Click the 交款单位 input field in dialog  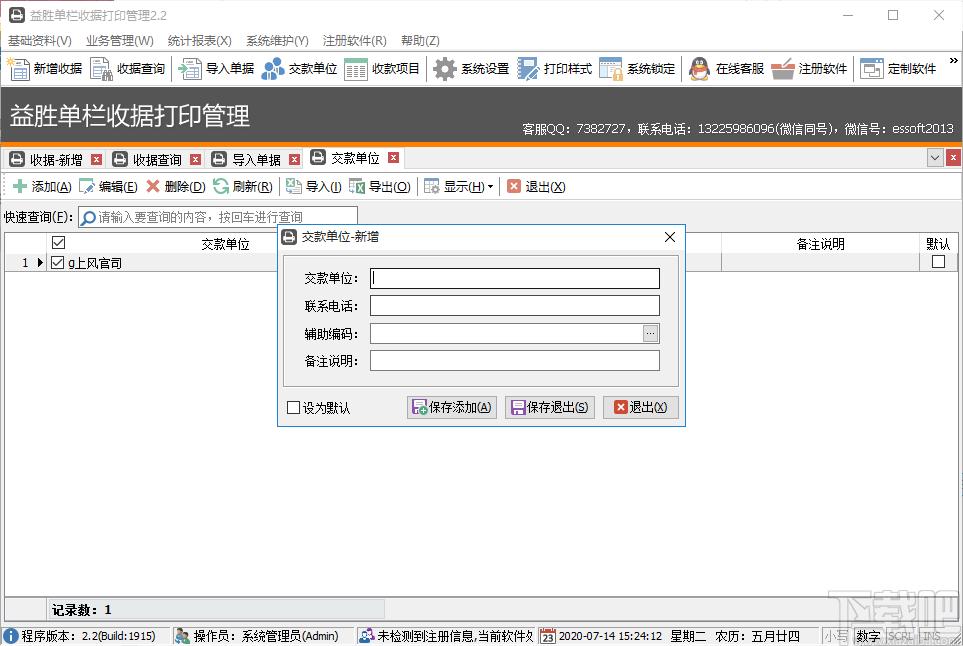[x=514, y=279]
